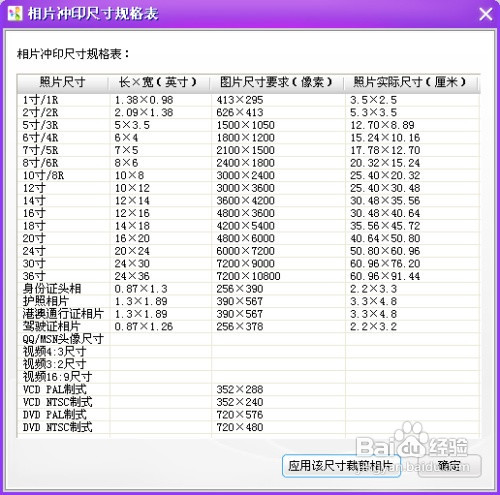
Task: Select the 6寸/4R row
Action: tap(248, 138)
